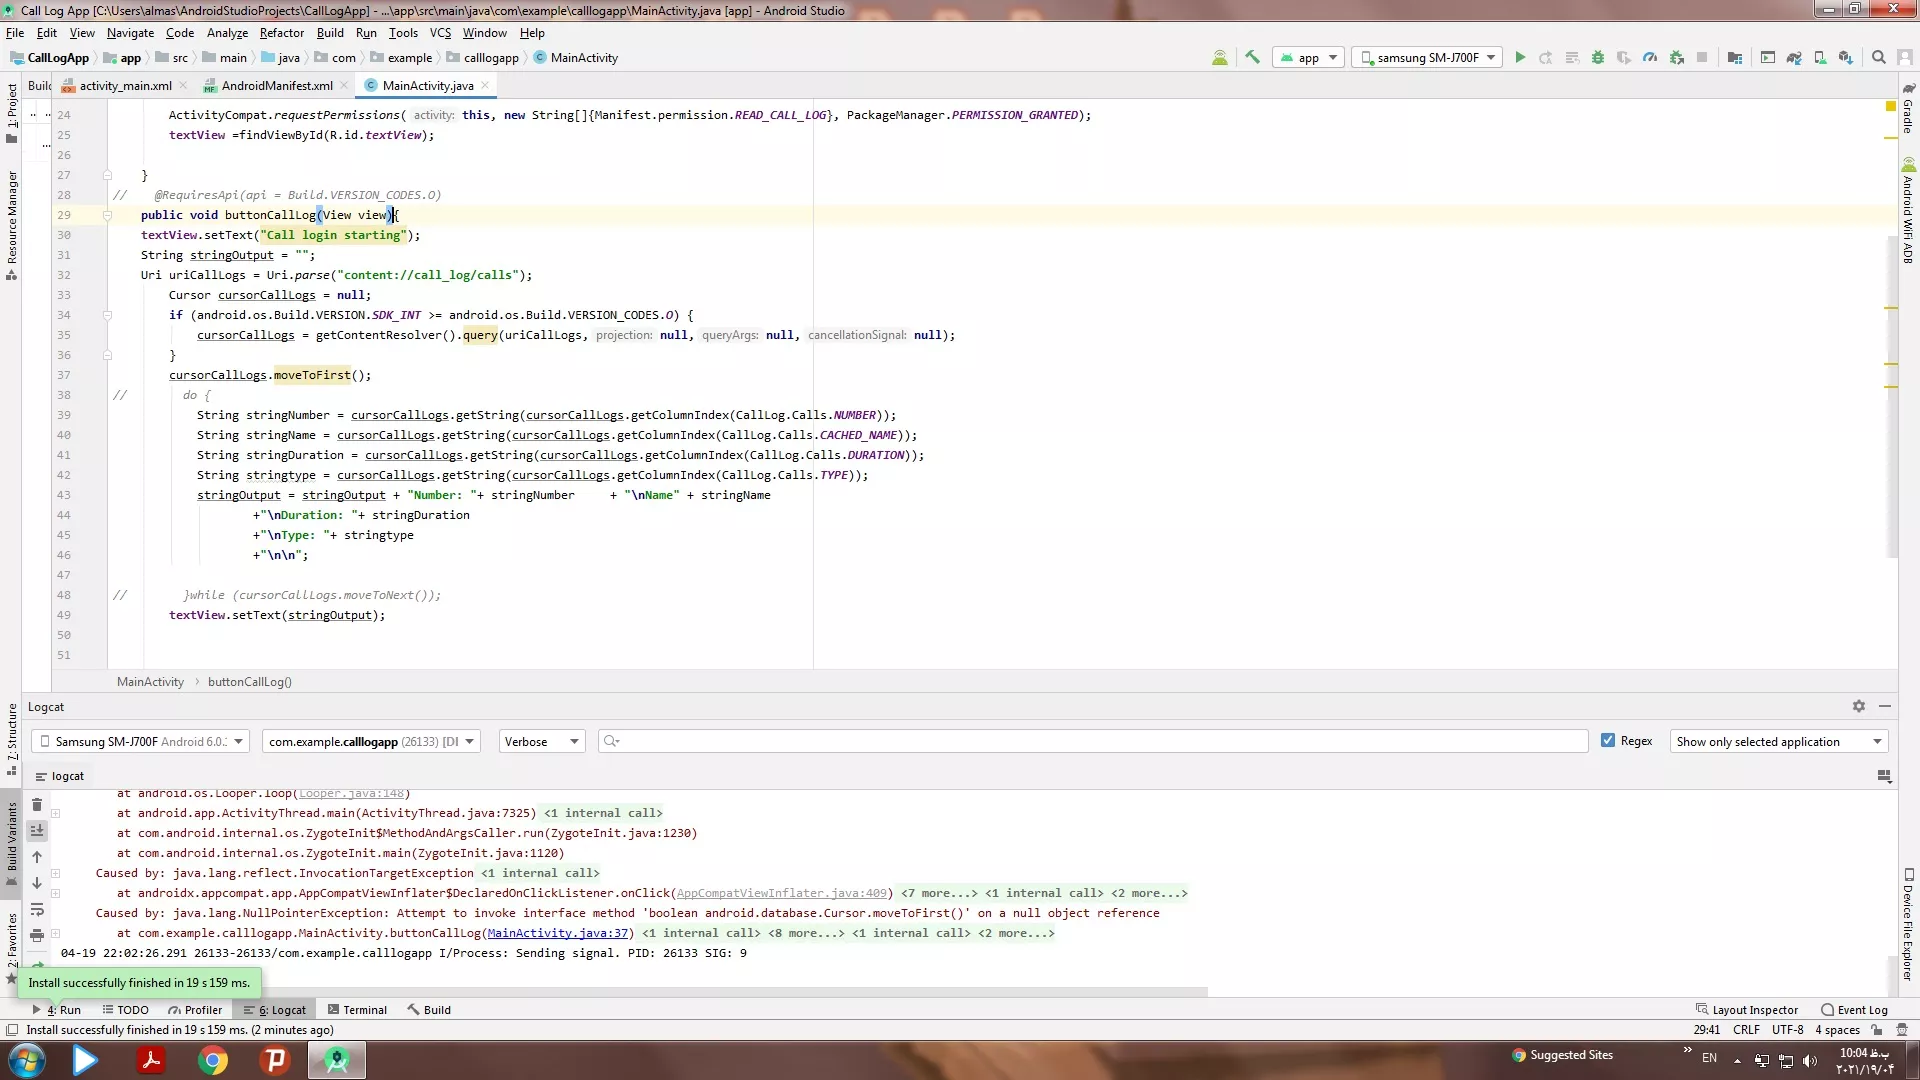Open Logcat device selector Samsung SM-J700F
1920x1080 pixels.
(140, 742)
